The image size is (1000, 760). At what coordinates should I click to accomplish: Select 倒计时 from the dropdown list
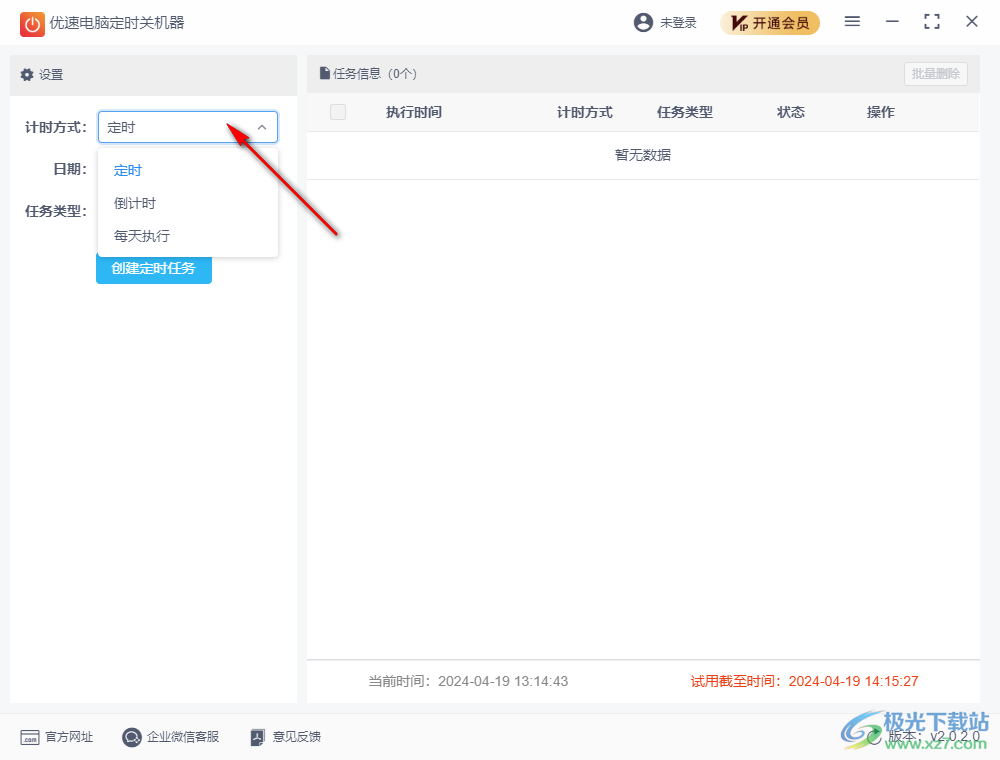135,203
